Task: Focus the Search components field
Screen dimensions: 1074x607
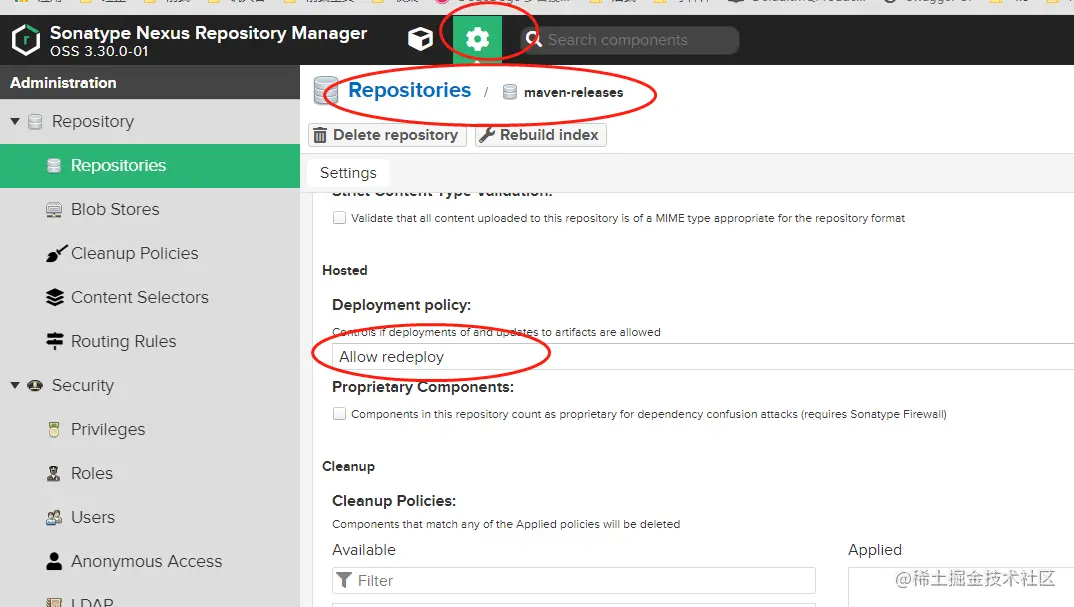Action: tap(629, 40)
